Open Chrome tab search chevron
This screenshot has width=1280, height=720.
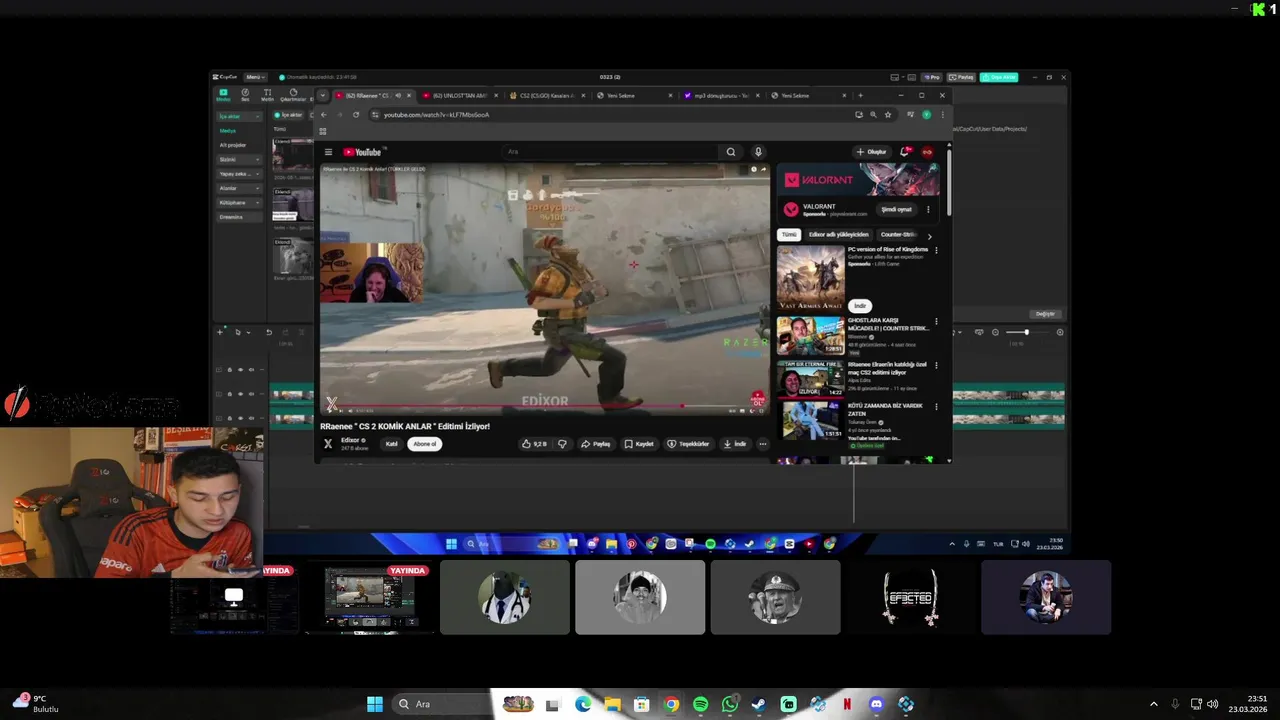(323, 96)
